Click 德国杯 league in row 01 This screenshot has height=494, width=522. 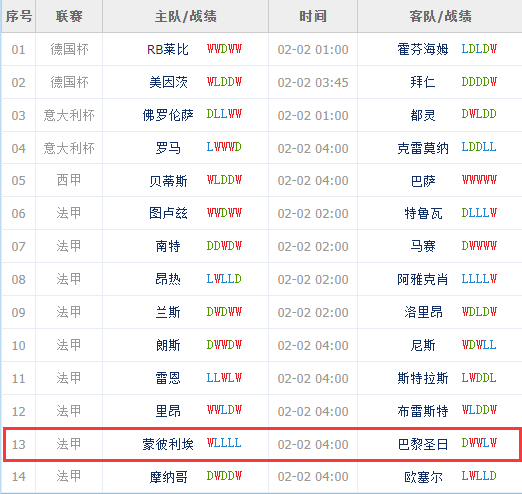(69, 49)
